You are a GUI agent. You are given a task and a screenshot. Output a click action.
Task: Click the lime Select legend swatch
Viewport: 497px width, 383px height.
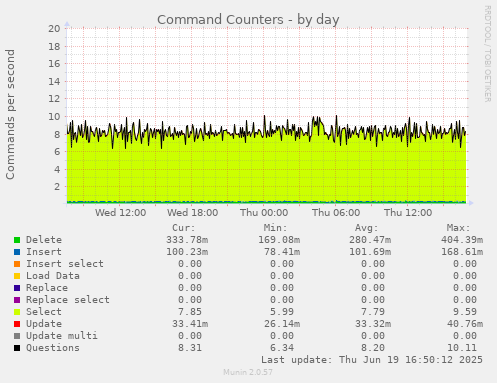tap(17, 312)
